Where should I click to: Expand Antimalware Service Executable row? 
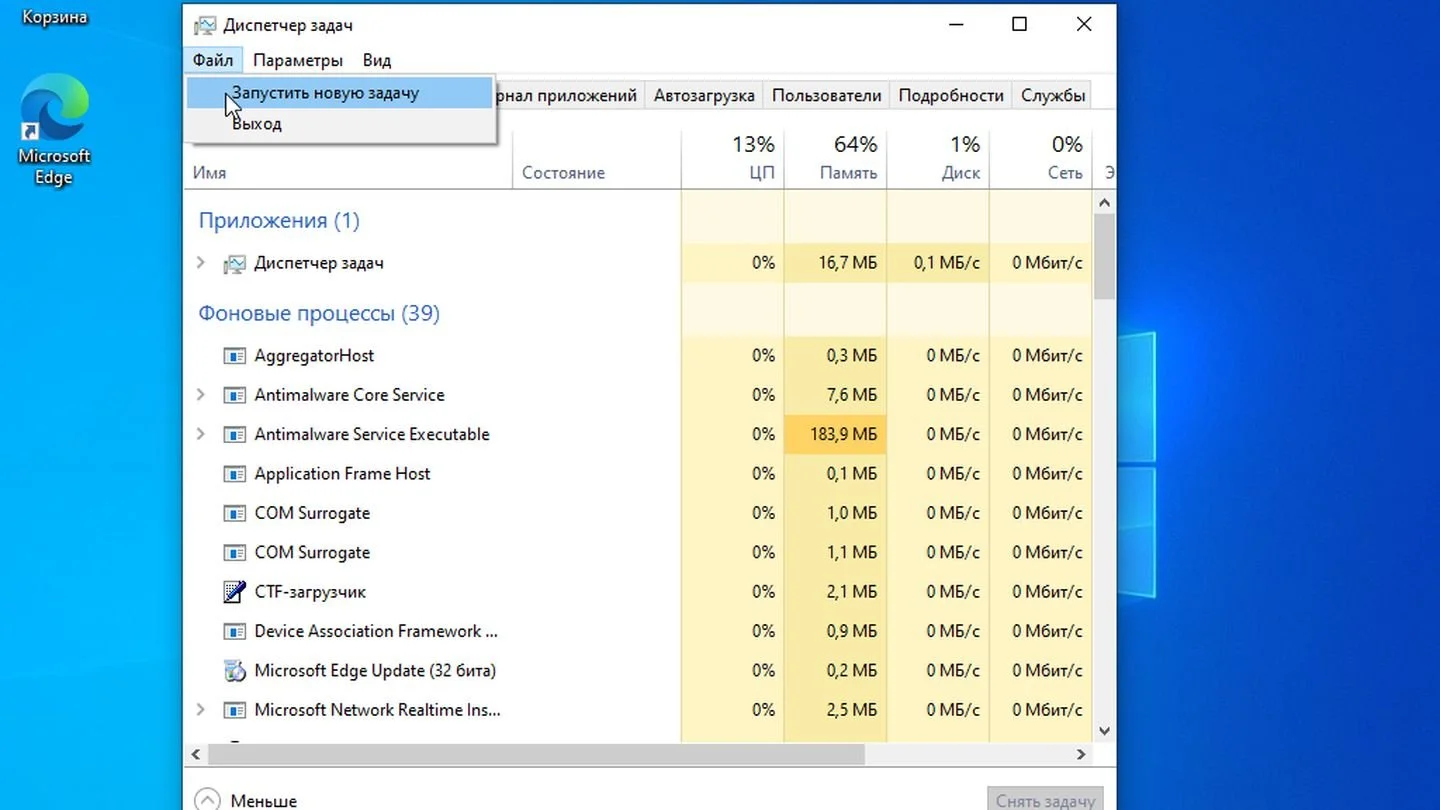coord(200,434)
